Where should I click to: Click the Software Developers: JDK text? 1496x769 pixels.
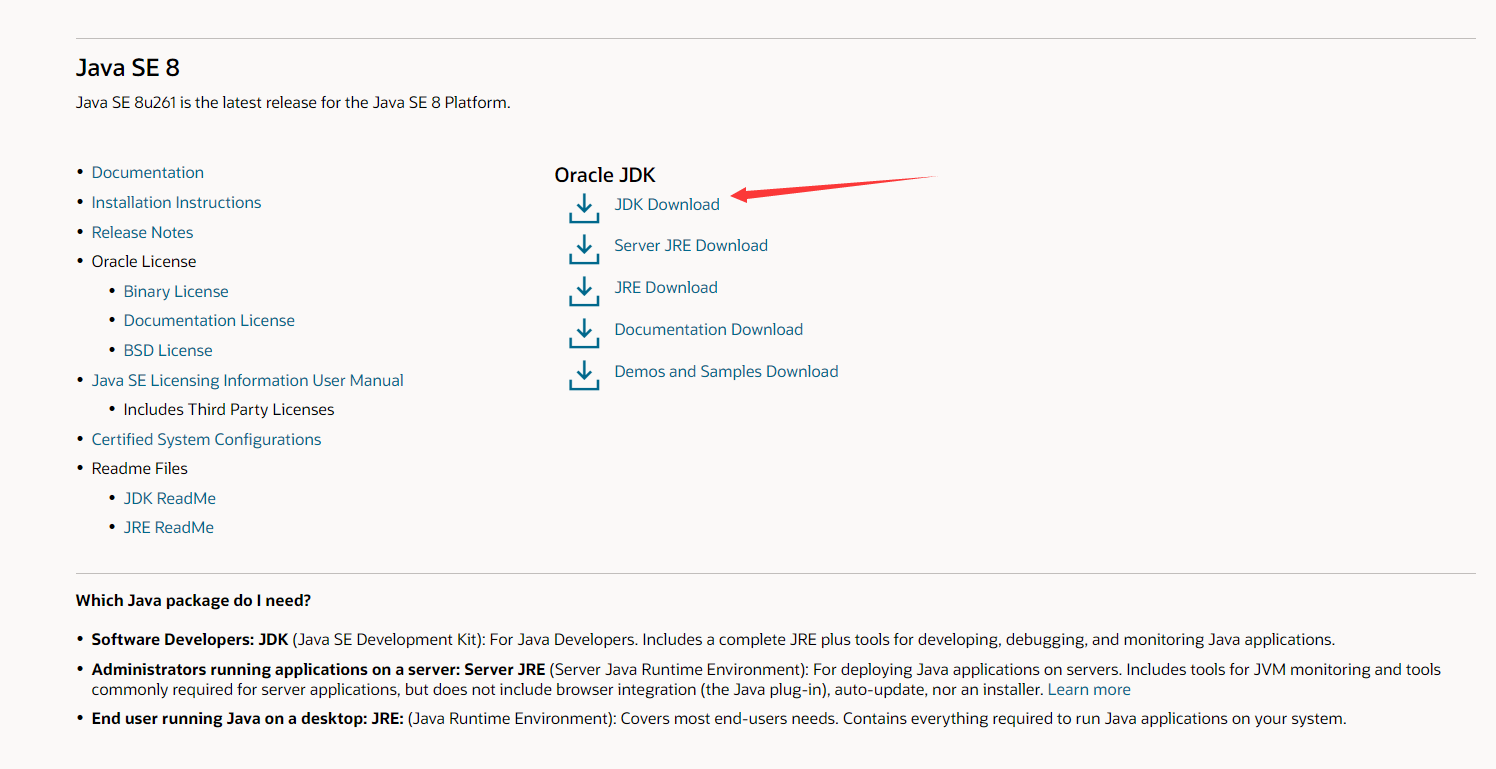(x=190, y=639)
